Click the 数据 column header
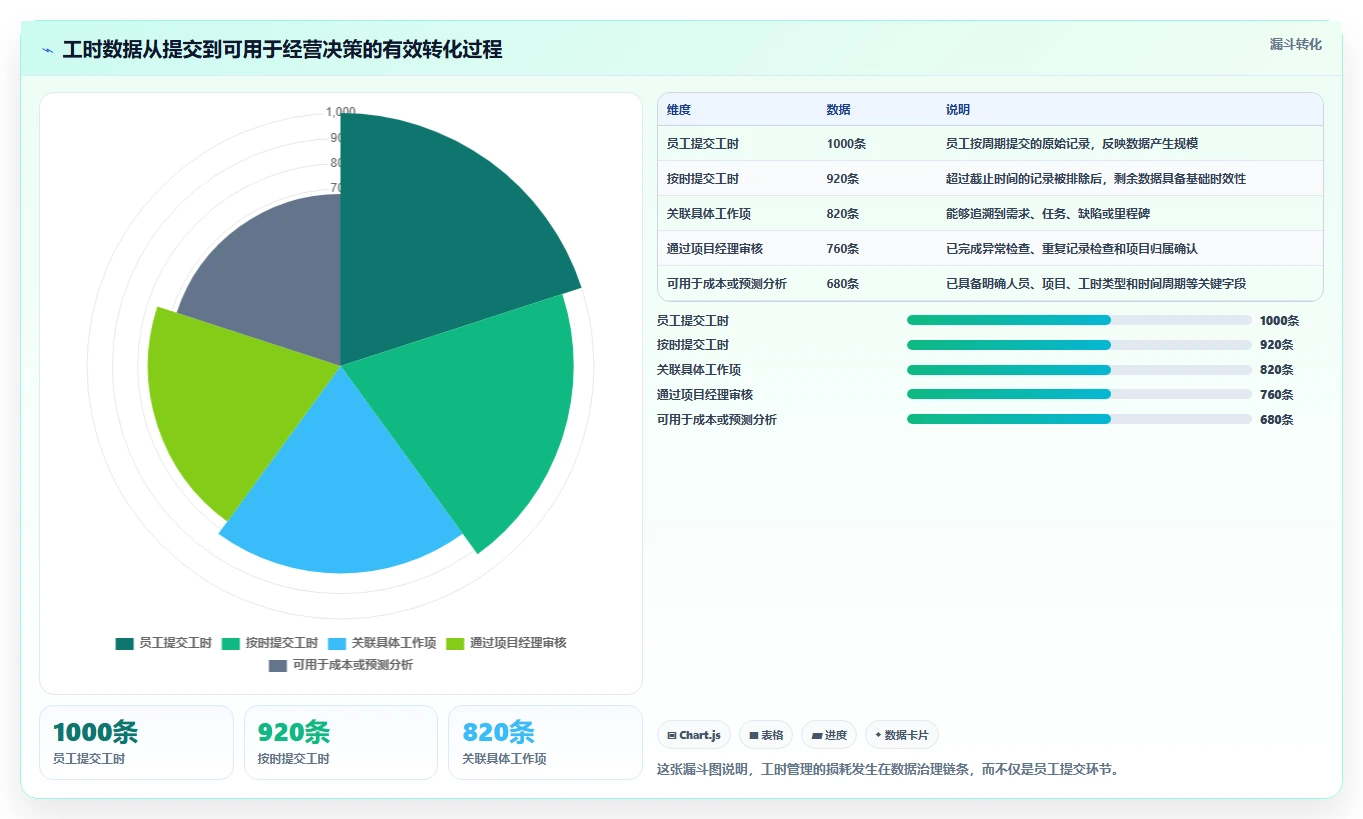The height and width of the screenshot is (819, 1363). tap(839, 110)
